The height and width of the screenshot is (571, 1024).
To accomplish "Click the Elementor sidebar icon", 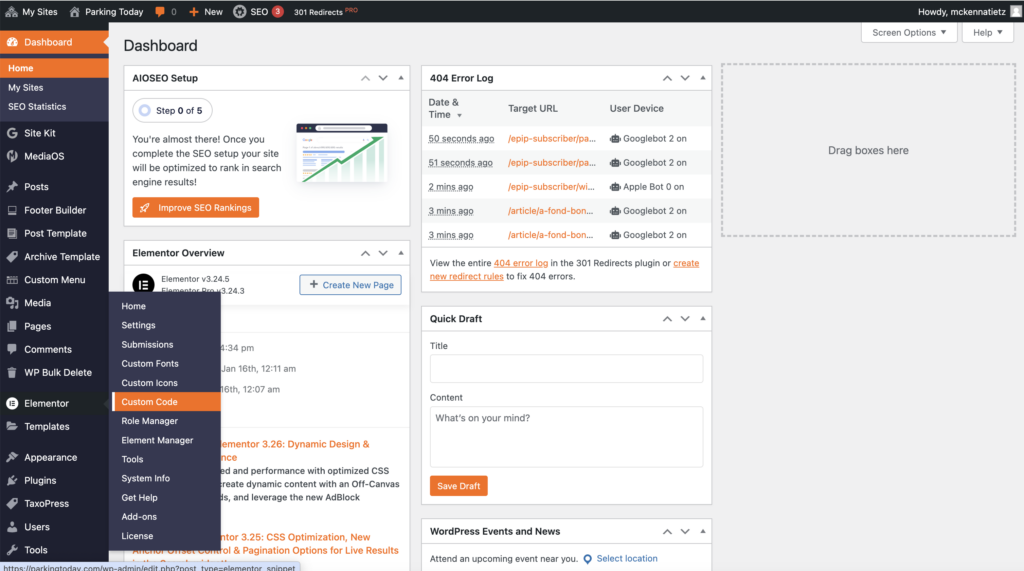I will (12, 403).
